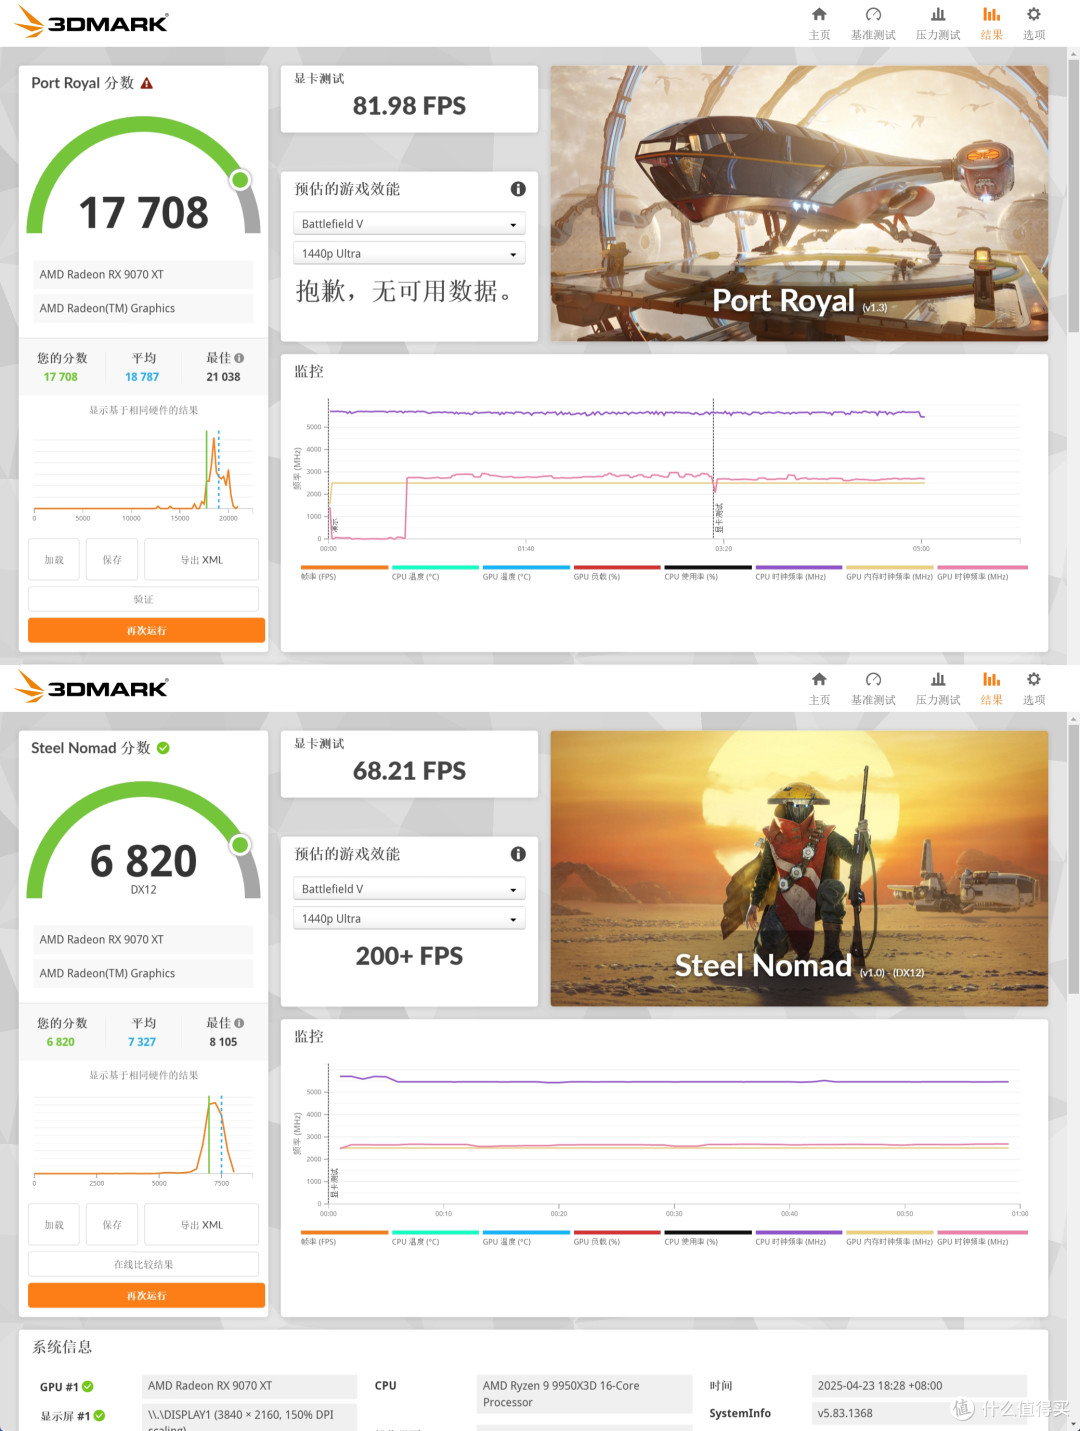
Task: Toggle GPU 温度 legend in Port Royal monitoring chart
Action: (526, 573)
